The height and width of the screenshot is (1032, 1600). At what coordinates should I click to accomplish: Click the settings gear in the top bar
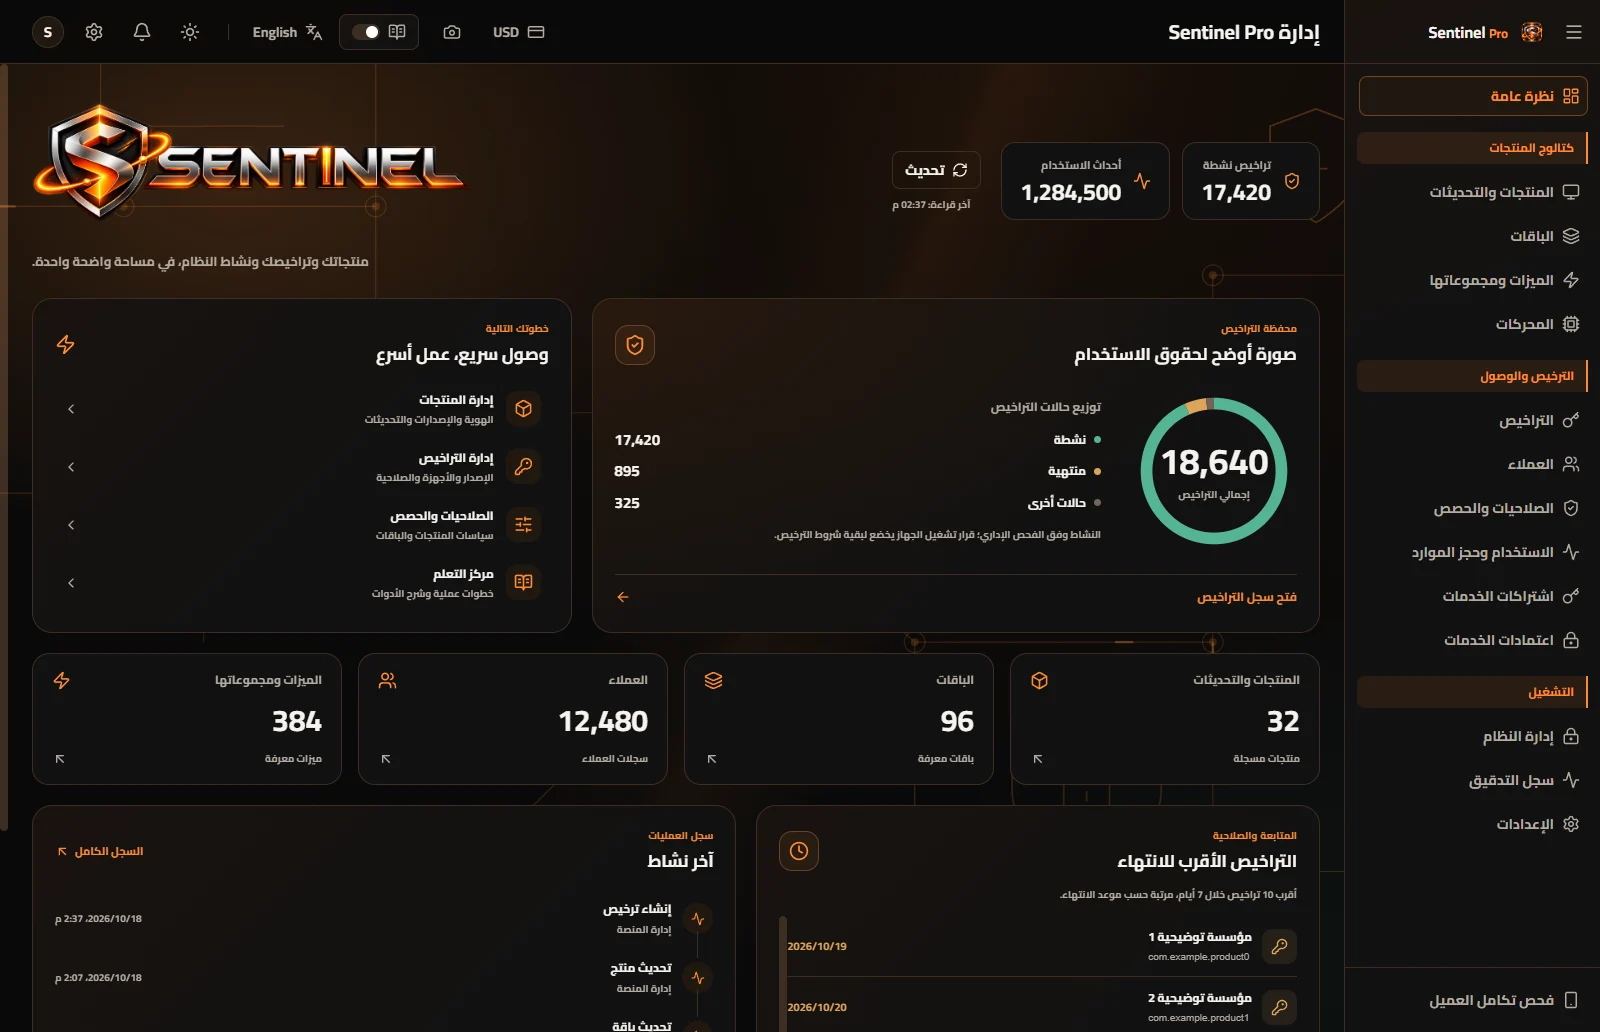[94, 32]
